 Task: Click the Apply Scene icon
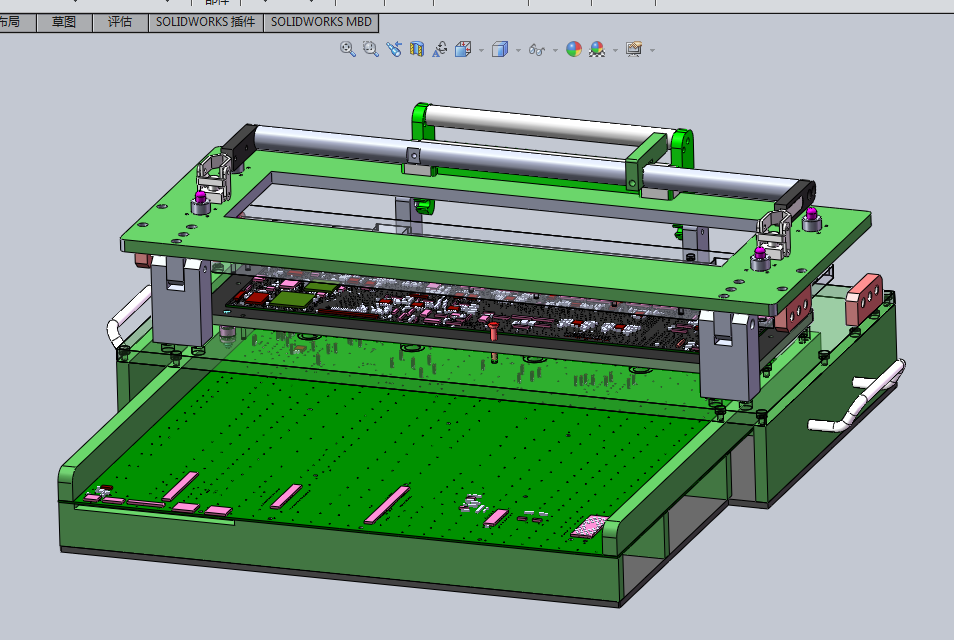(597, 49)
